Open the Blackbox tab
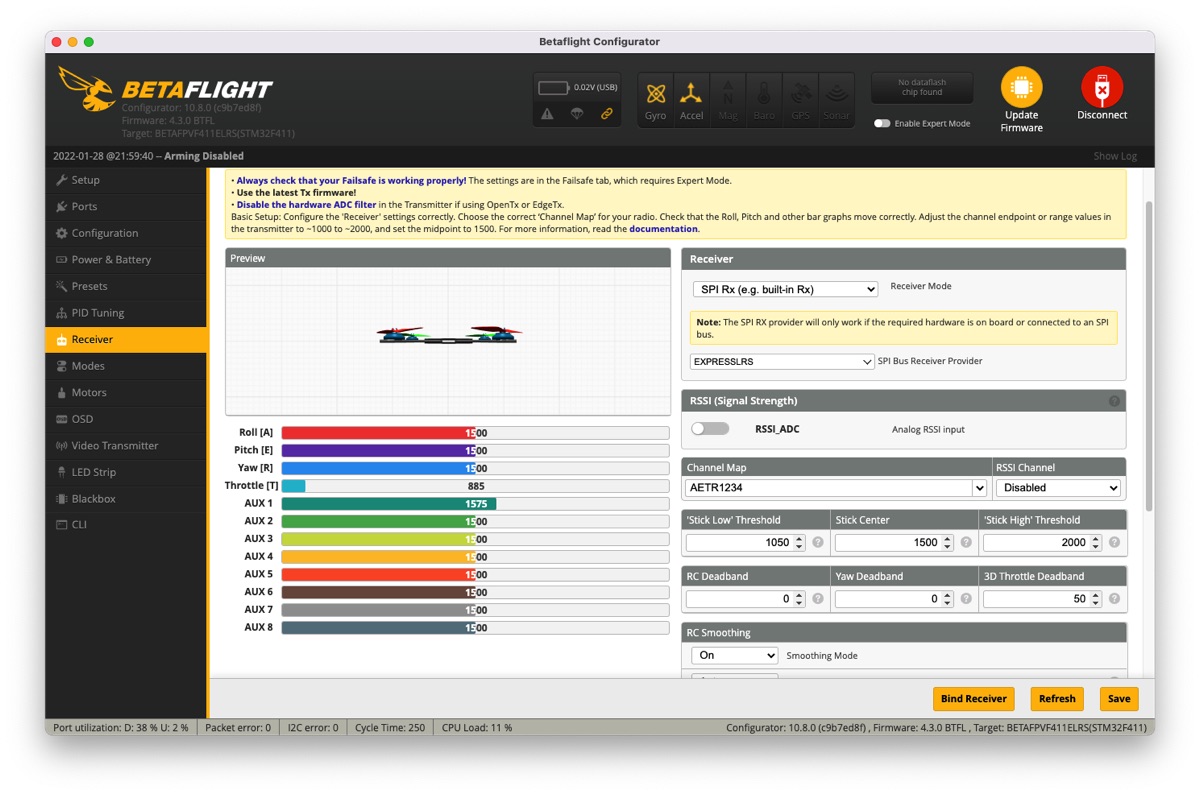The height and width of the screenshot is (795, 1200). (x=126, y=498)
